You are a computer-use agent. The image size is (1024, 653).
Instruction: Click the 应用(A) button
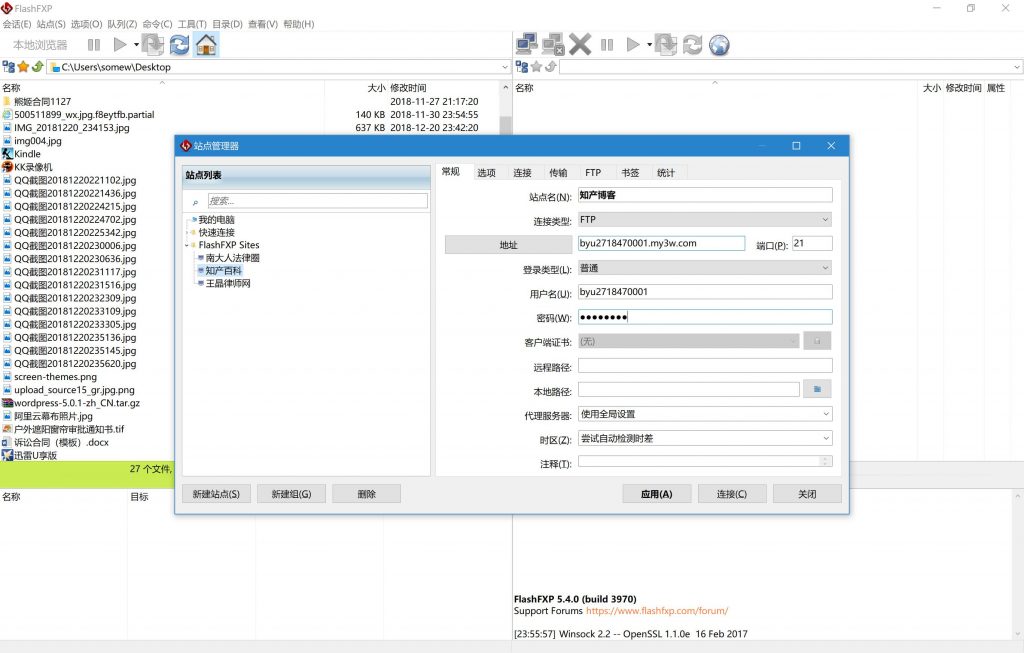656,494
